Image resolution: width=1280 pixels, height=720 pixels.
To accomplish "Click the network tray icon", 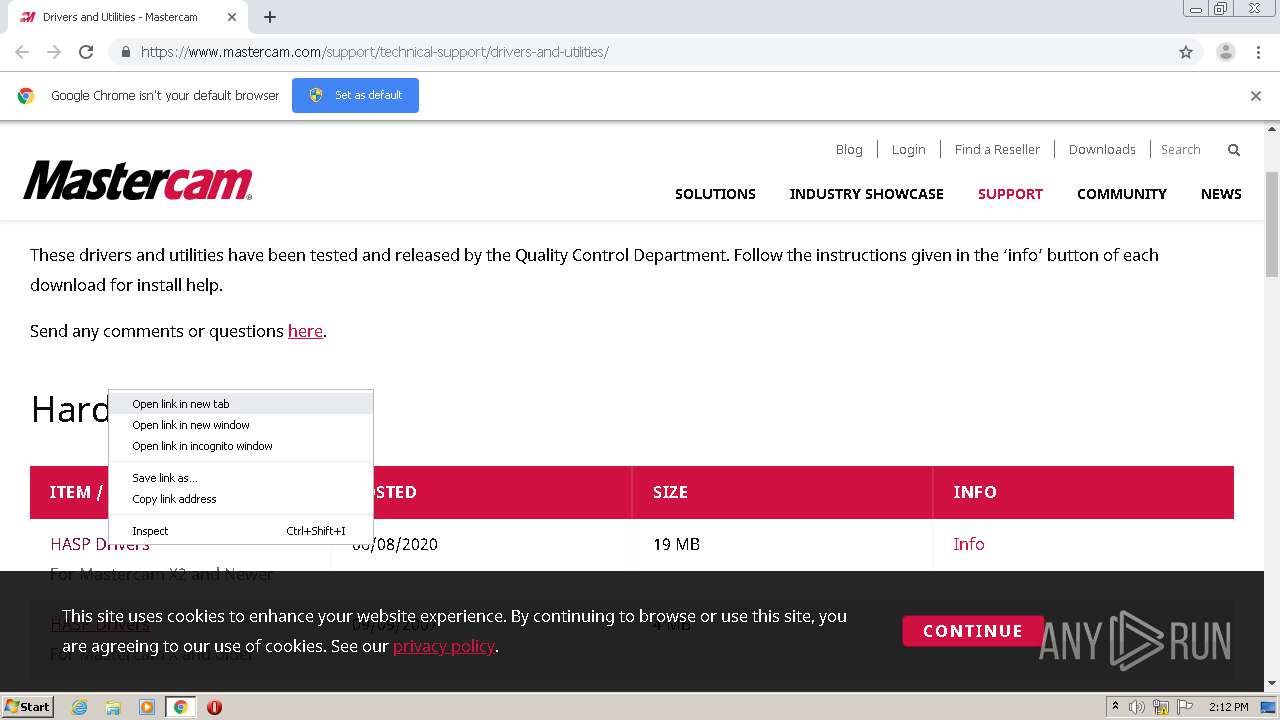I will 1161,707.
